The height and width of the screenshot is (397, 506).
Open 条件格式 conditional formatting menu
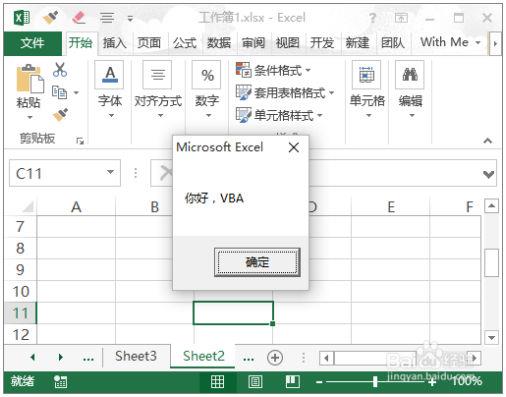(273, 70)
